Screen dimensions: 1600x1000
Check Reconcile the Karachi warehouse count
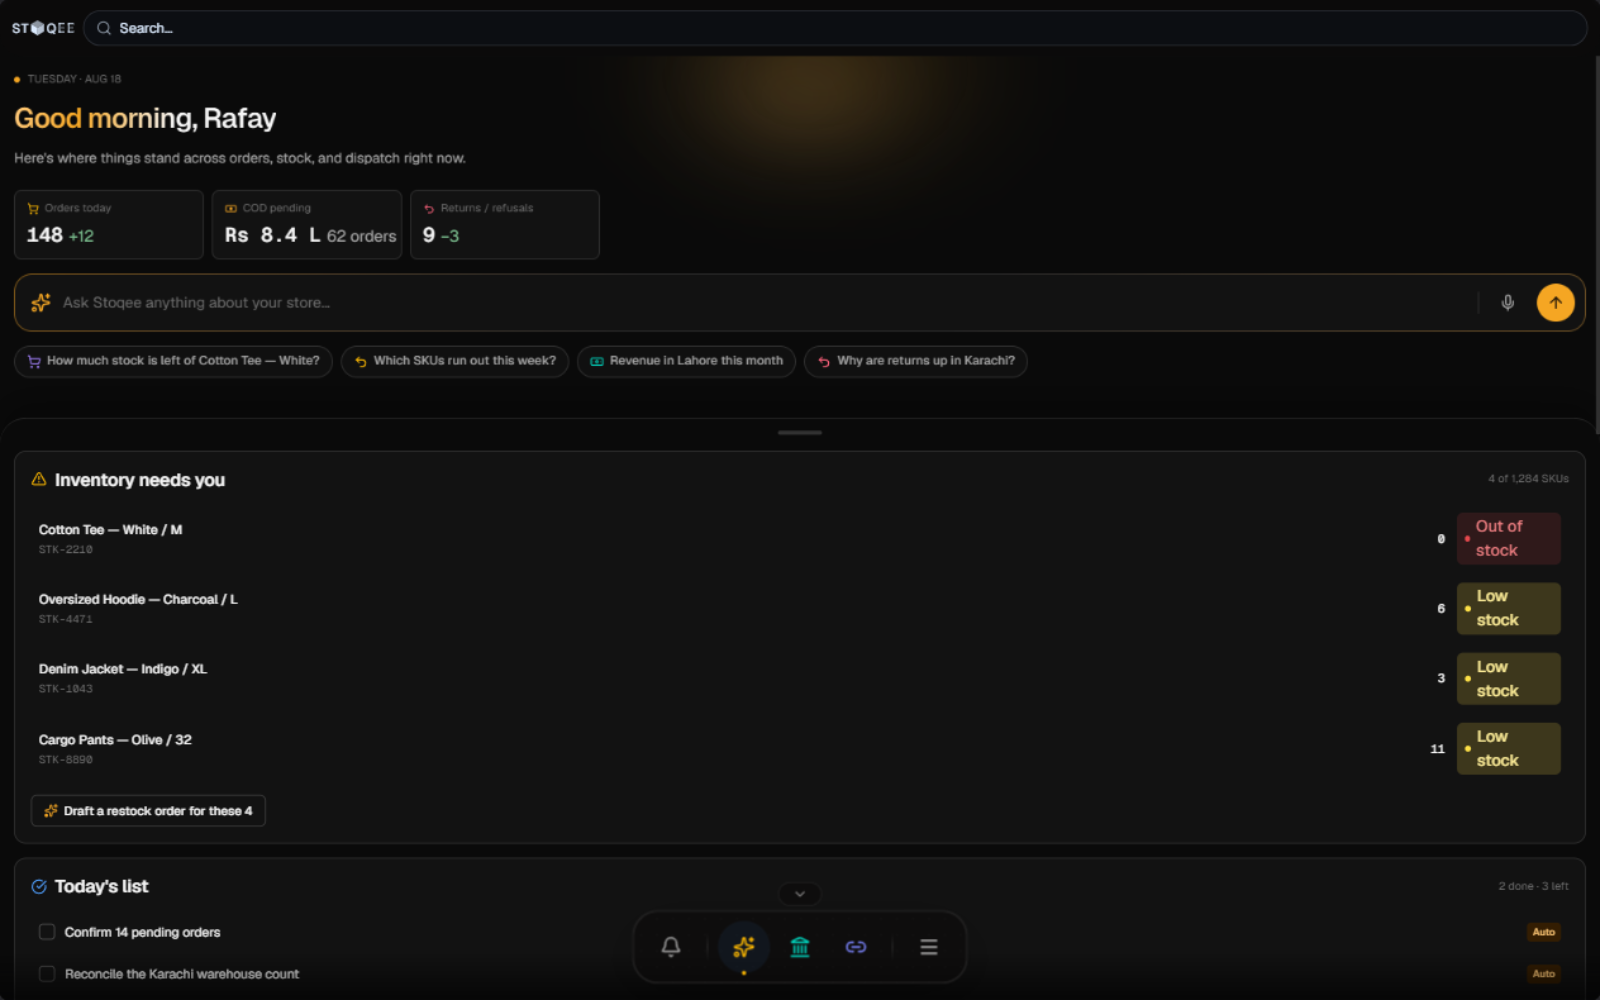(x=47, y=974)
